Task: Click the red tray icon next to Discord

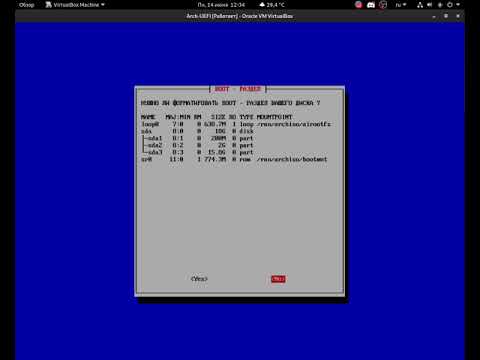Action: pos(359,5)
